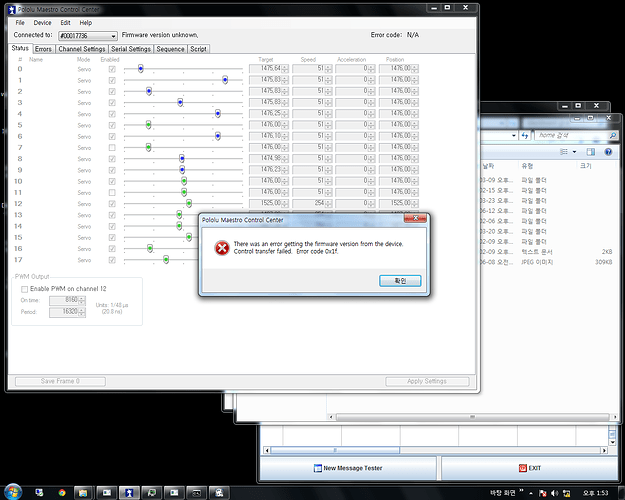This screenshot has height=500, width=625.
Task: Switch to the Channel Settings tab
Action: [81, 48]
